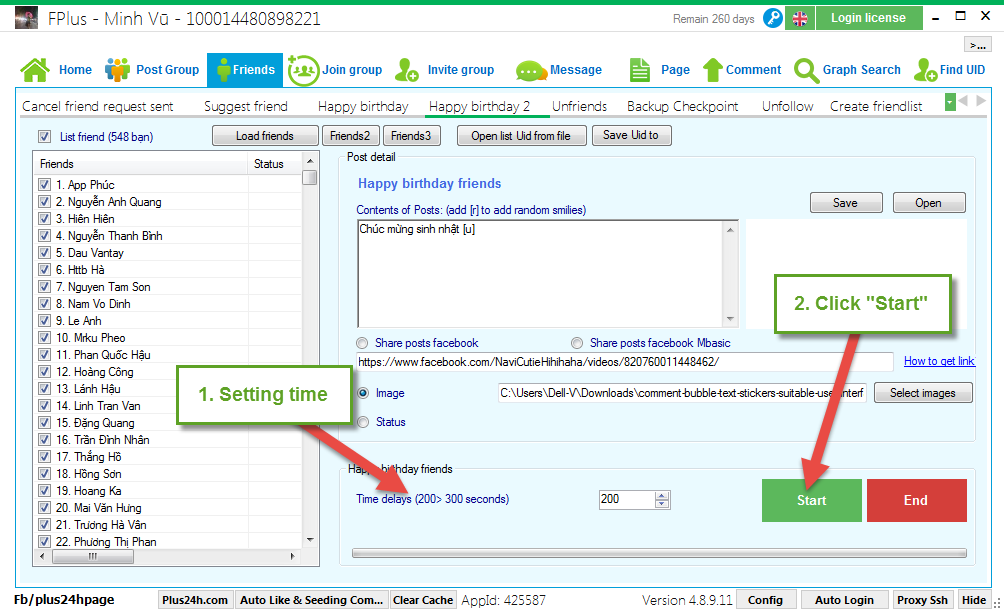Click the Select images button

click(923, 393)
